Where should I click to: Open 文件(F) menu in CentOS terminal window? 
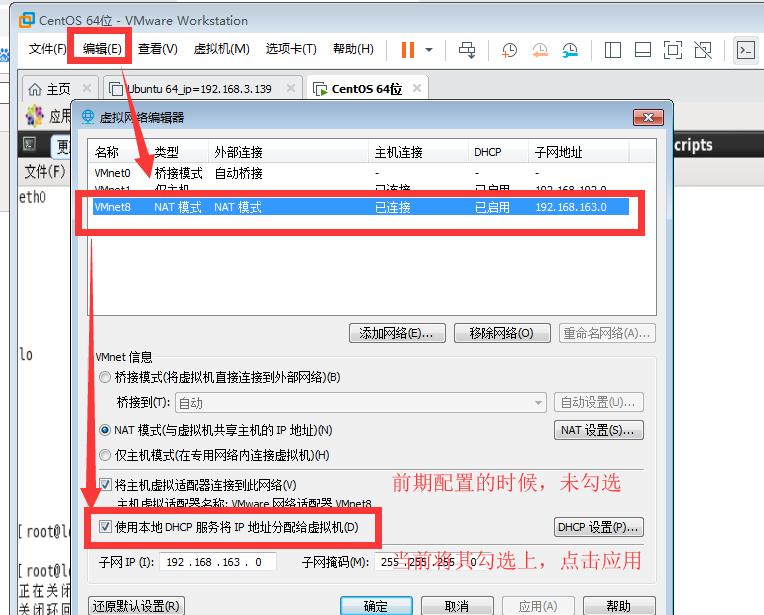coord(44,172)
